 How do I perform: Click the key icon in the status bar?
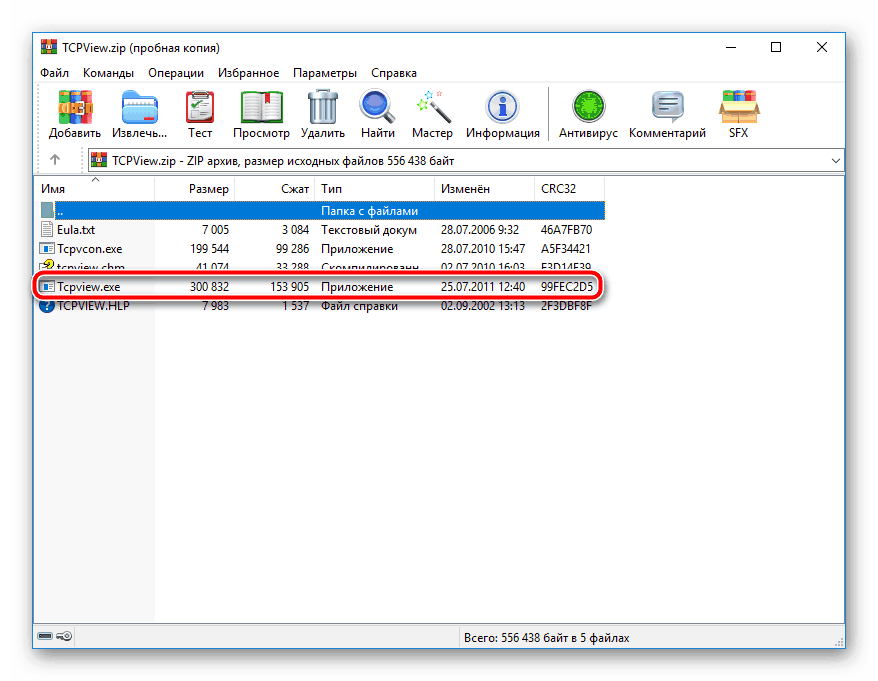tap(64, 636)
